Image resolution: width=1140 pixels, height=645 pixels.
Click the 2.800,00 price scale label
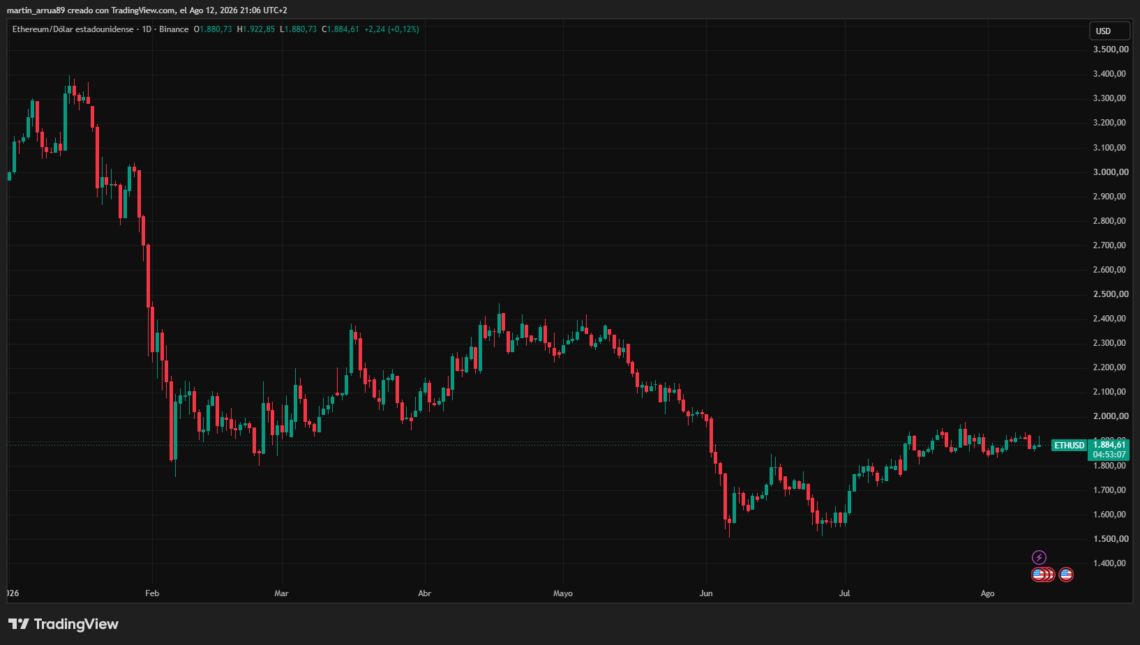(1110, 221)
